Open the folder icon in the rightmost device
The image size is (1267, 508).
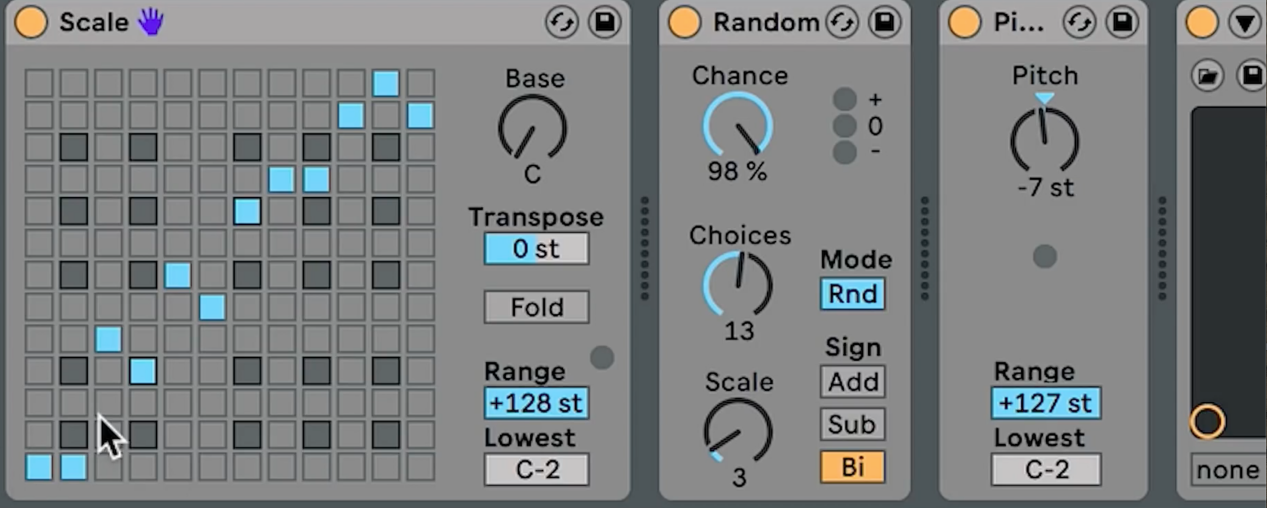pos(1207,74)
